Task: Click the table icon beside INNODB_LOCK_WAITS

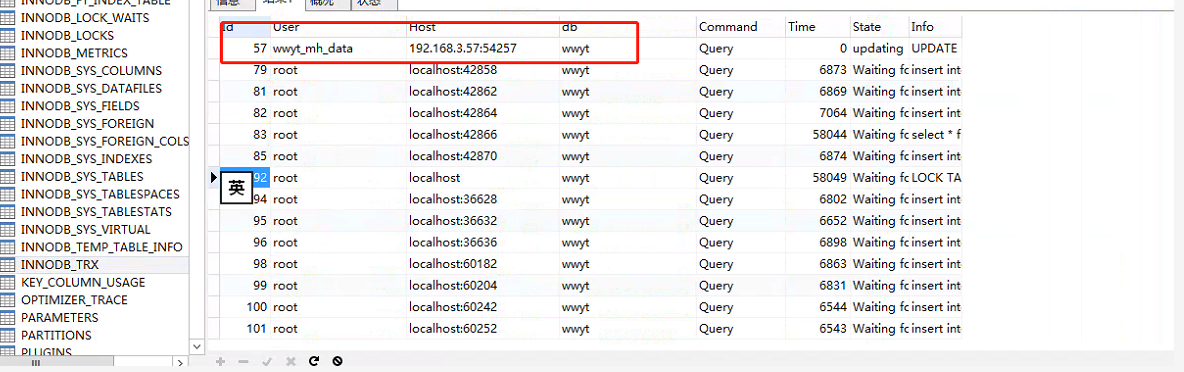Action: [x=8, y=18]
